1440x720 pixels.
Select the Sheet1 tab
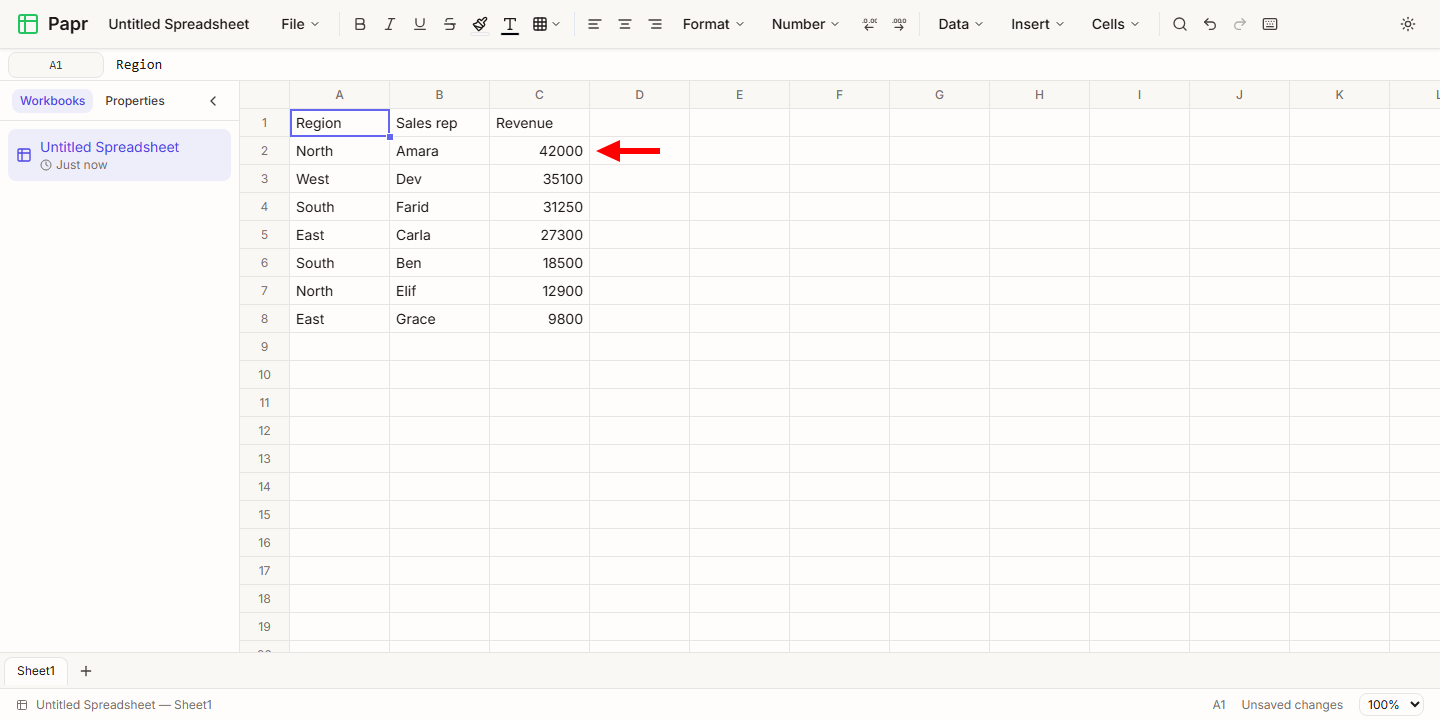[36, 671]
